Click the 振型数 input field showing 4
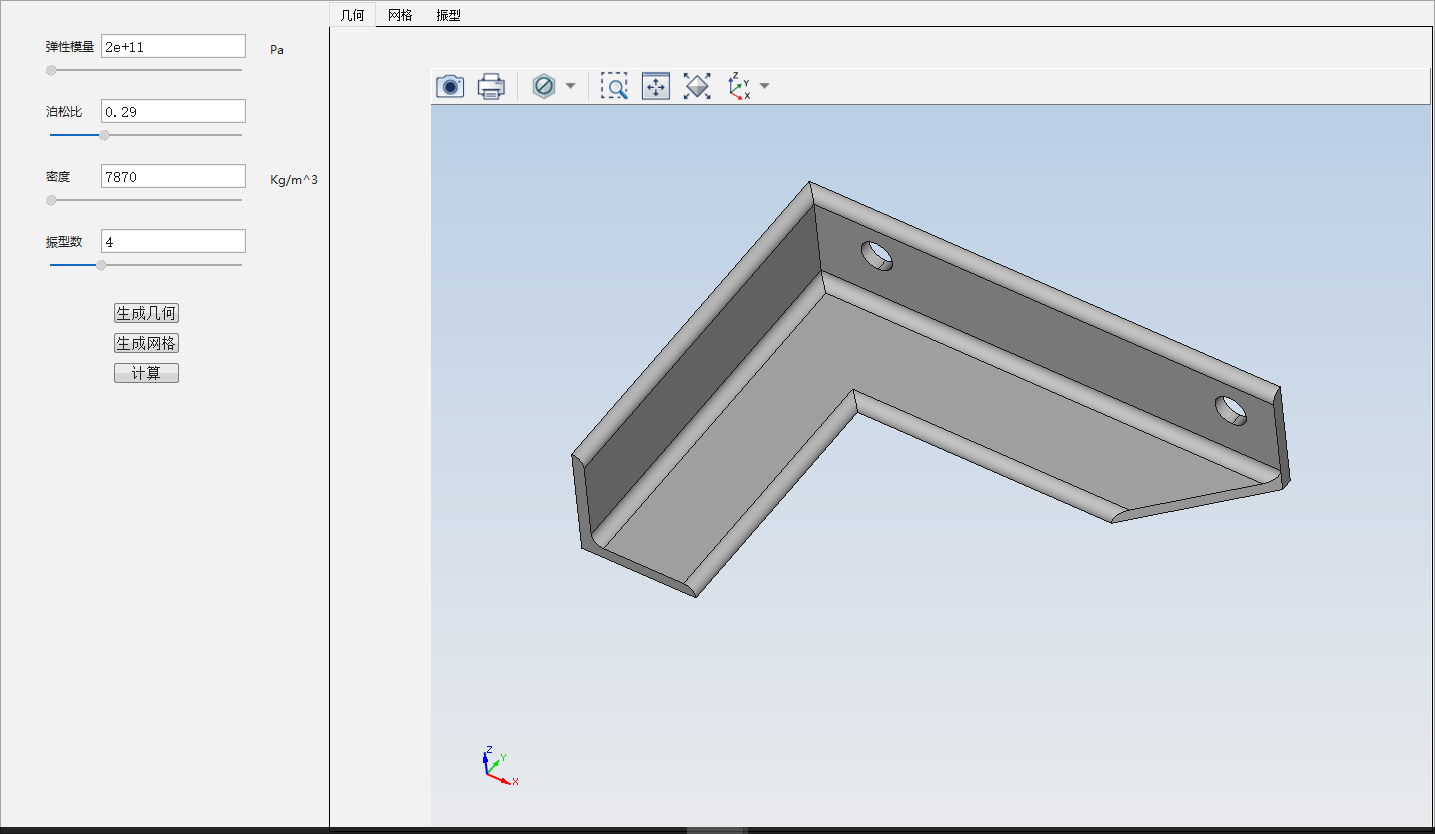 coord(173,241)
